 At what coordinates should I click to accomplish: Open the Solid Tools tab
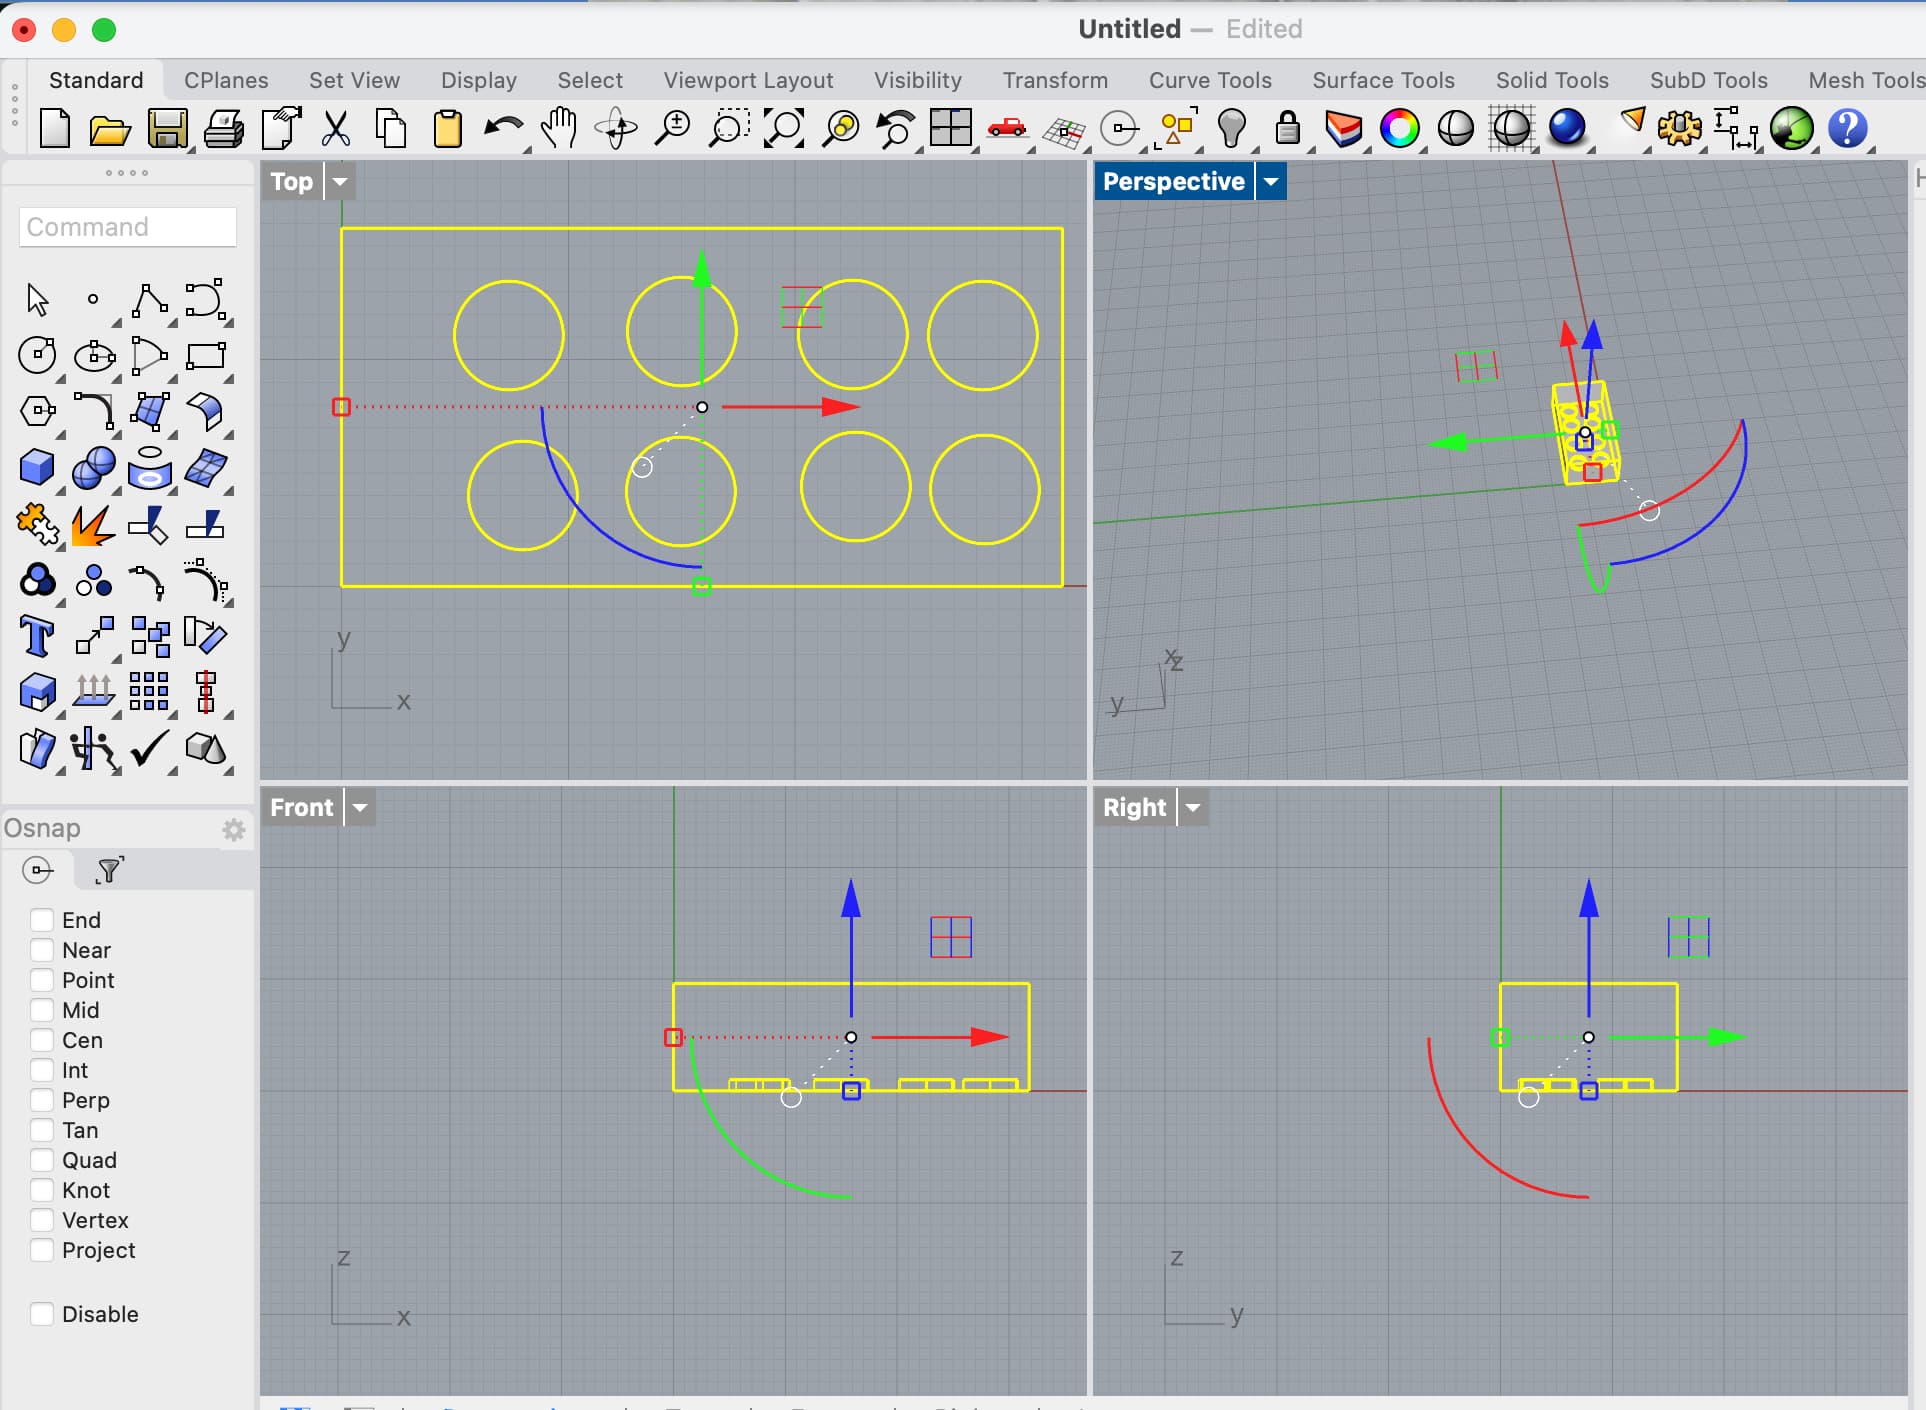[1551, 80]
